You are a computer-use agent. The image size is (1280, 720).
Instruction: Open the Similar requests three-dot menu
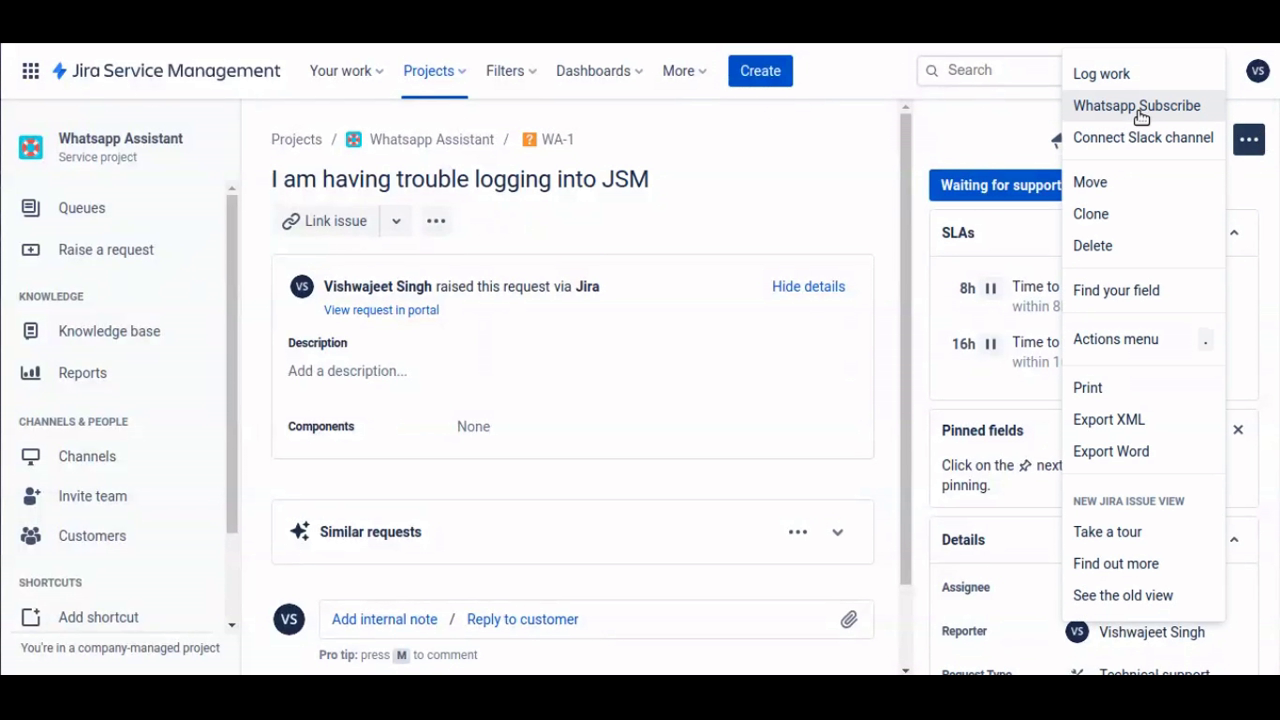point(798,532)
